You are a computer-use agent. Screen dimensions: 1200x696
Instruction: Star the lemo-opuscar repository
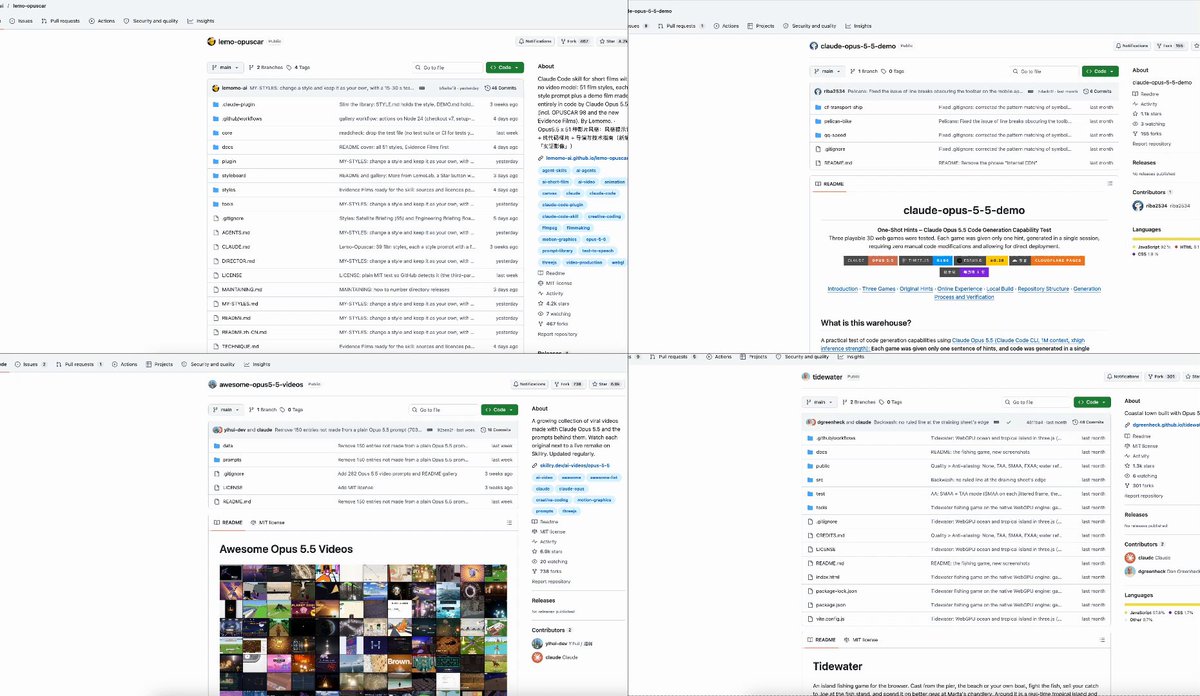611,42
